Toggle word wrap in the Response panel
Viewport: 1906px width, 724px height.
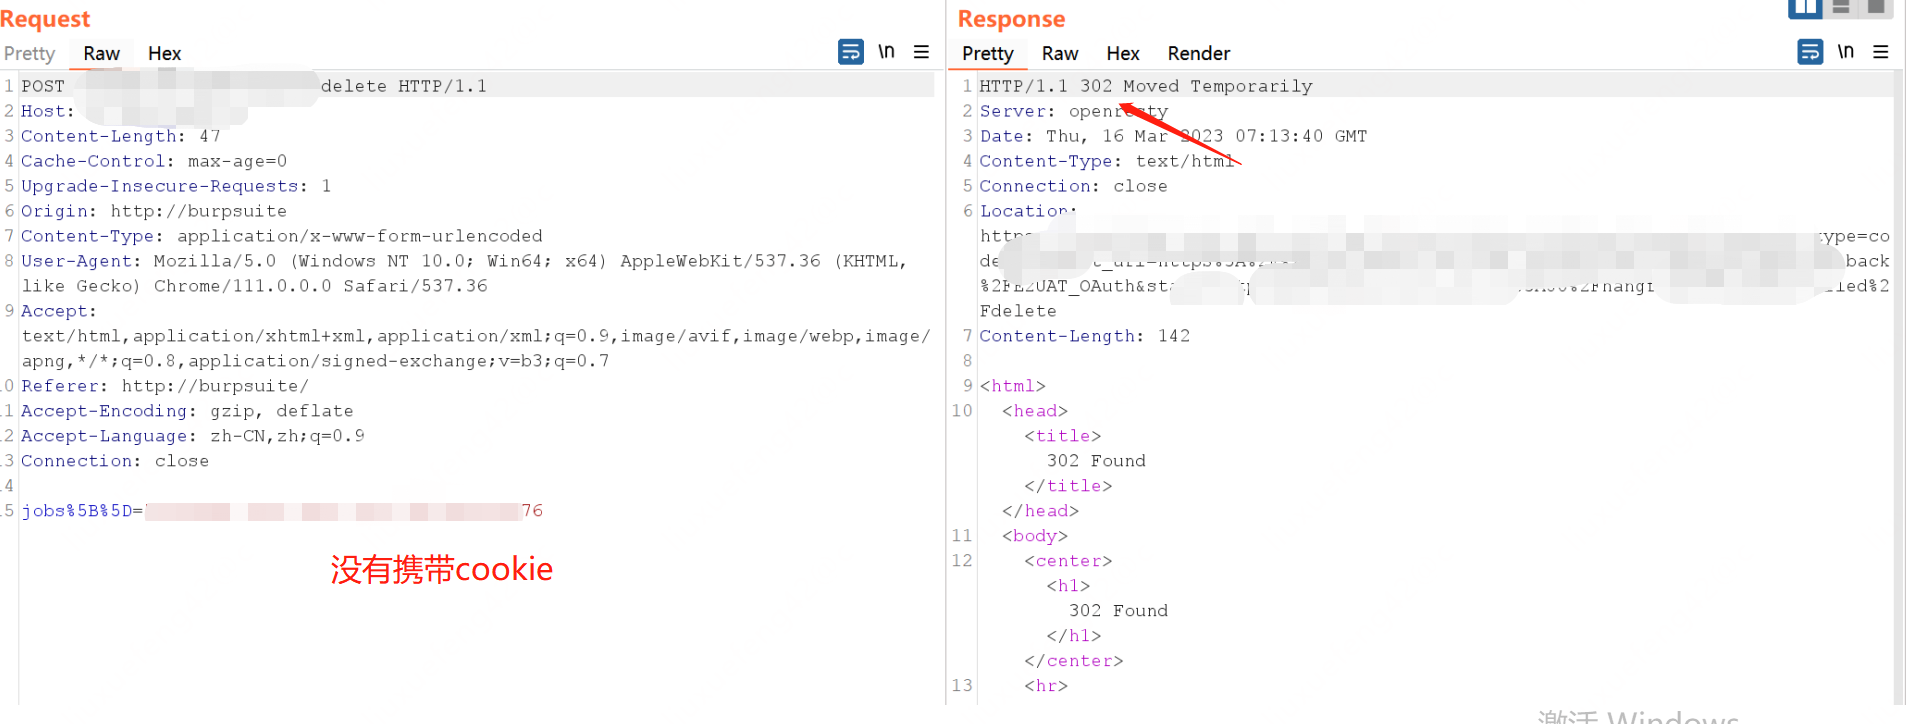tap(1810, 52)
